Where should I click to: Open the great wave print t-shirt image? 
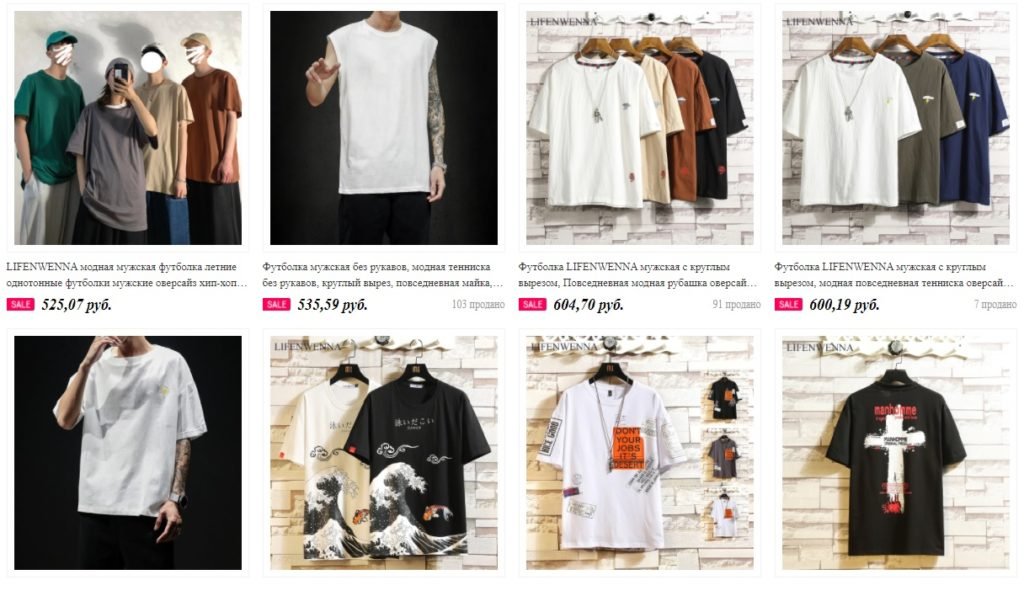click(384, 452)
